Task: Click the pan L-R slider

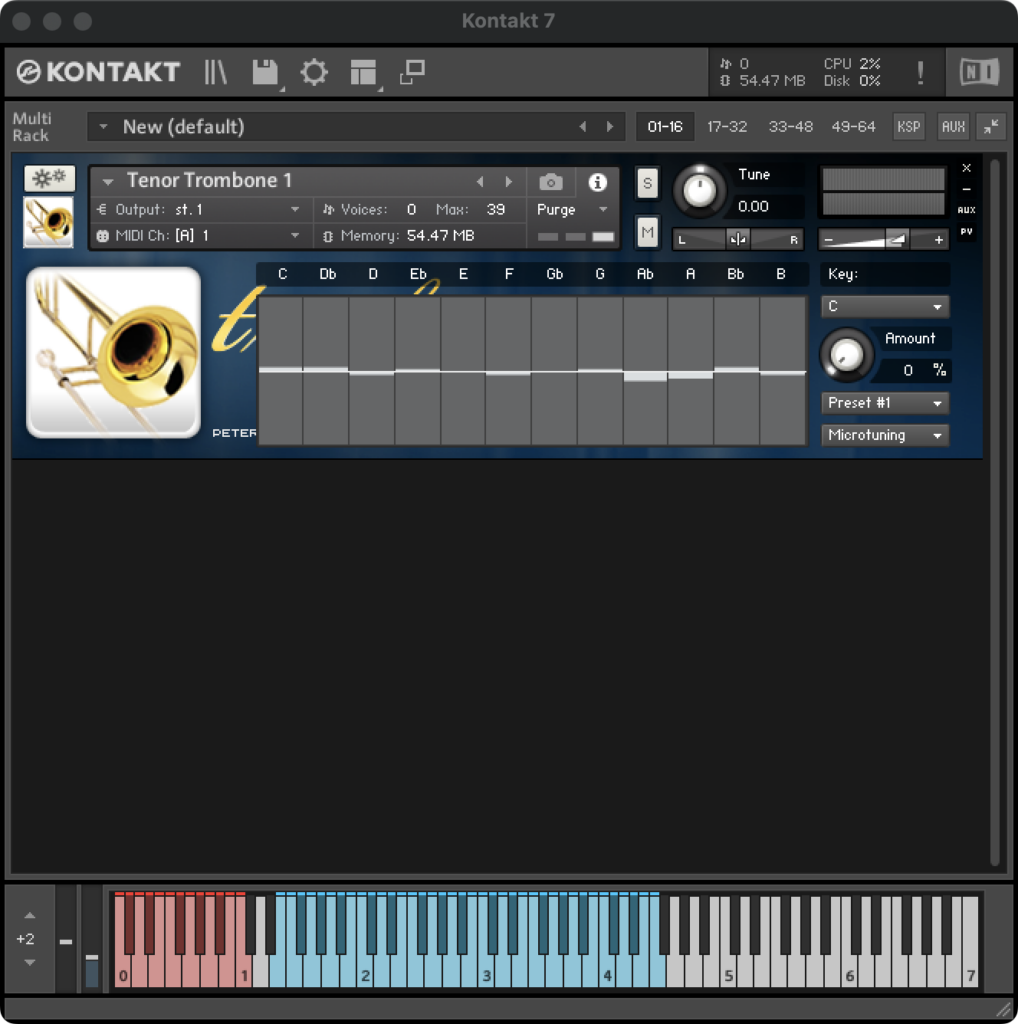Action: point(737,240)
